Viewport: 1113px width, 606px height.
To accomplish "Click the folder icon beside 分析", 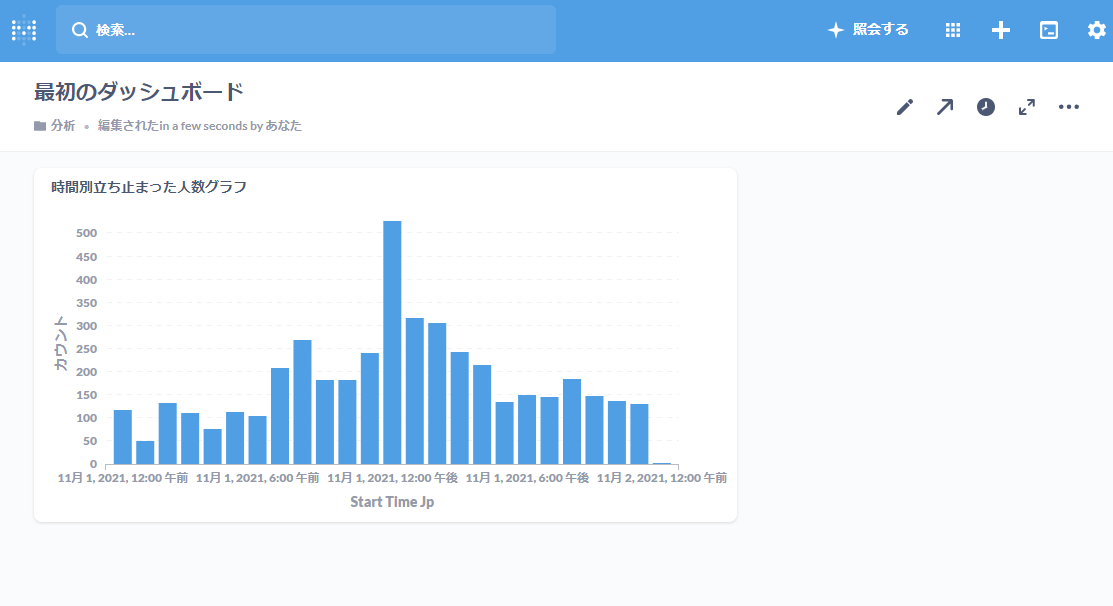I will (40, 126).
